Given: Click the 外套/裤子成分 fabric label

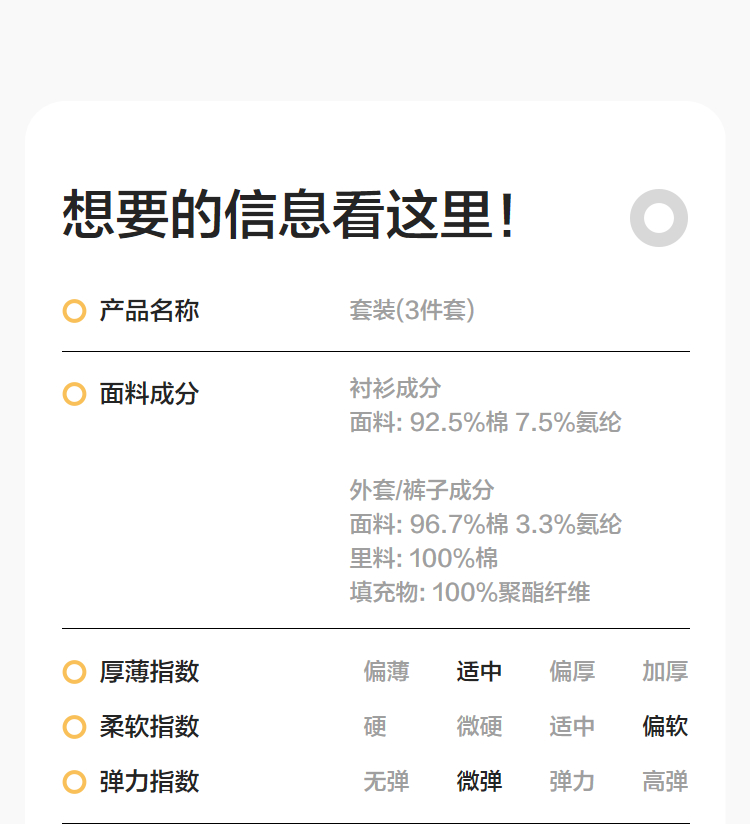Looking at the screenshot, I should tap(422, 490).
